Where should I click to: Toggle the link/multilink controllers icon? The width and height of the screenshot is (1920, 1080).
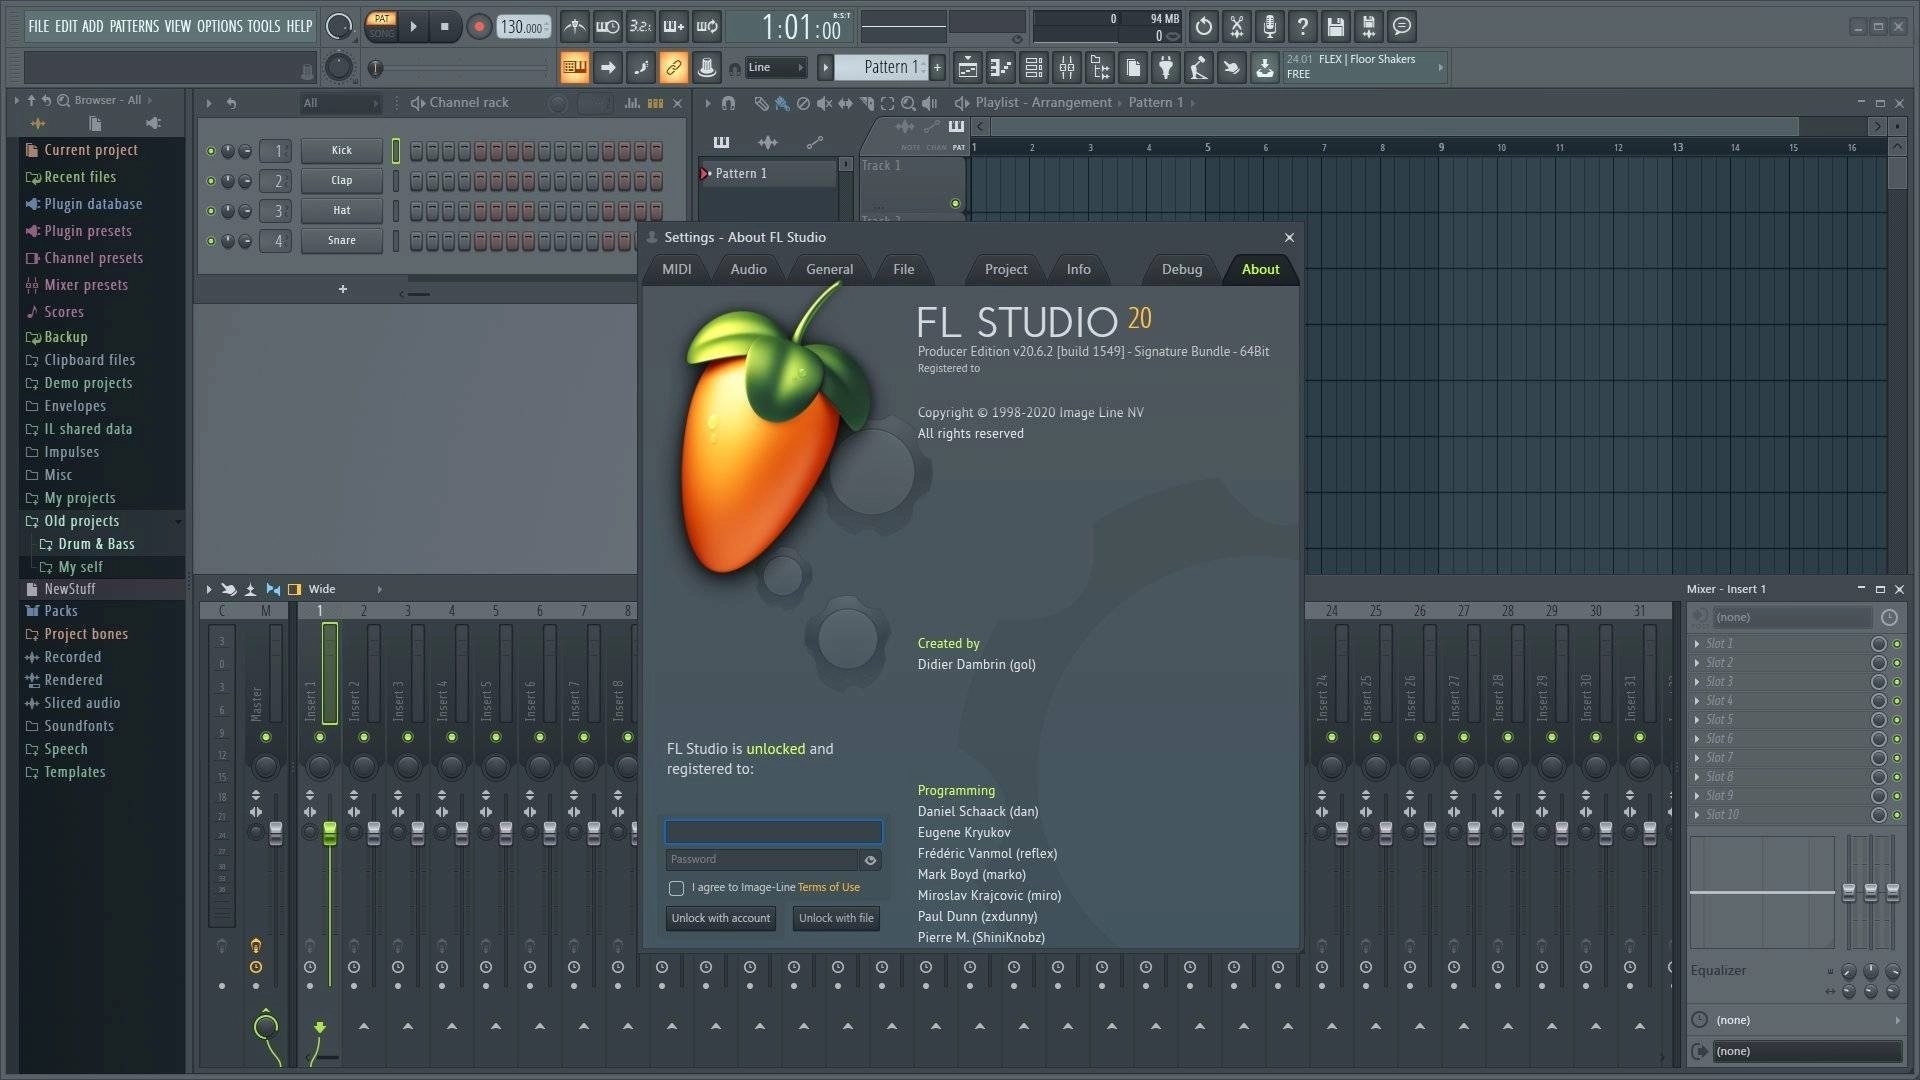pyautogui.click(x=673, y=68)
